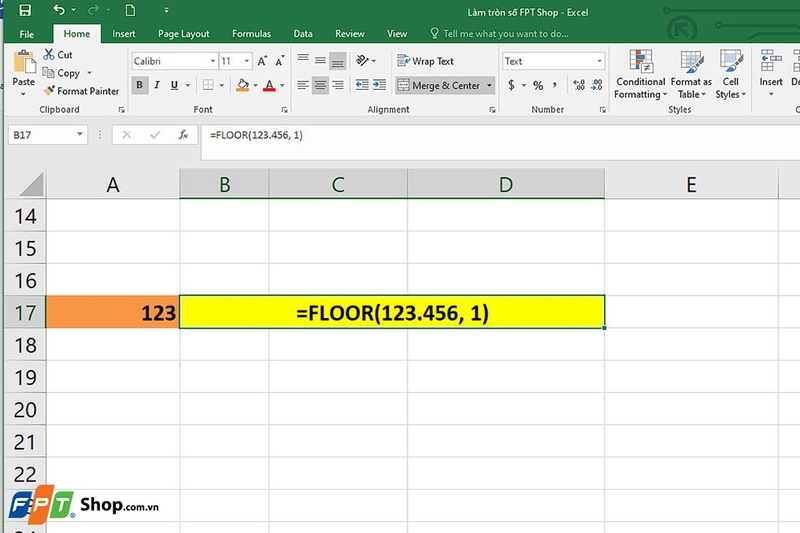Screen dimensions: 800x533
Task: Open the Formulas tab
Action: [x=251, y=34]
